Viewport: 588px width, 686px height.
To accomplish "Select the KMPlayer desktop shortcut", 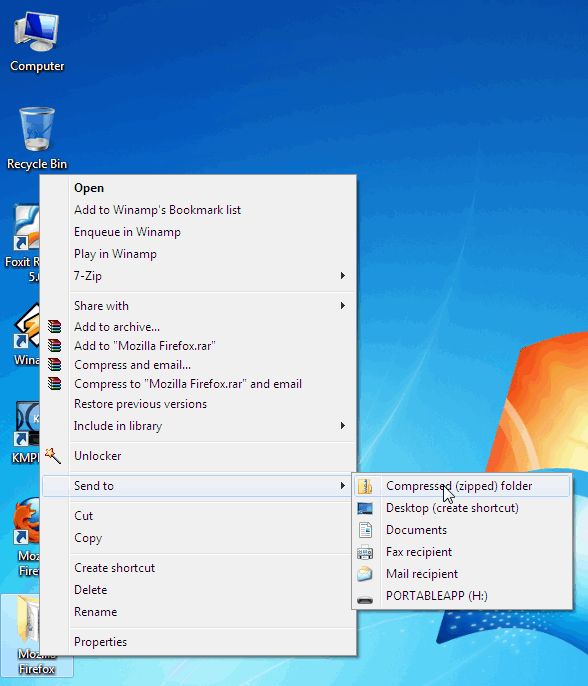I will tap(26, 424).
